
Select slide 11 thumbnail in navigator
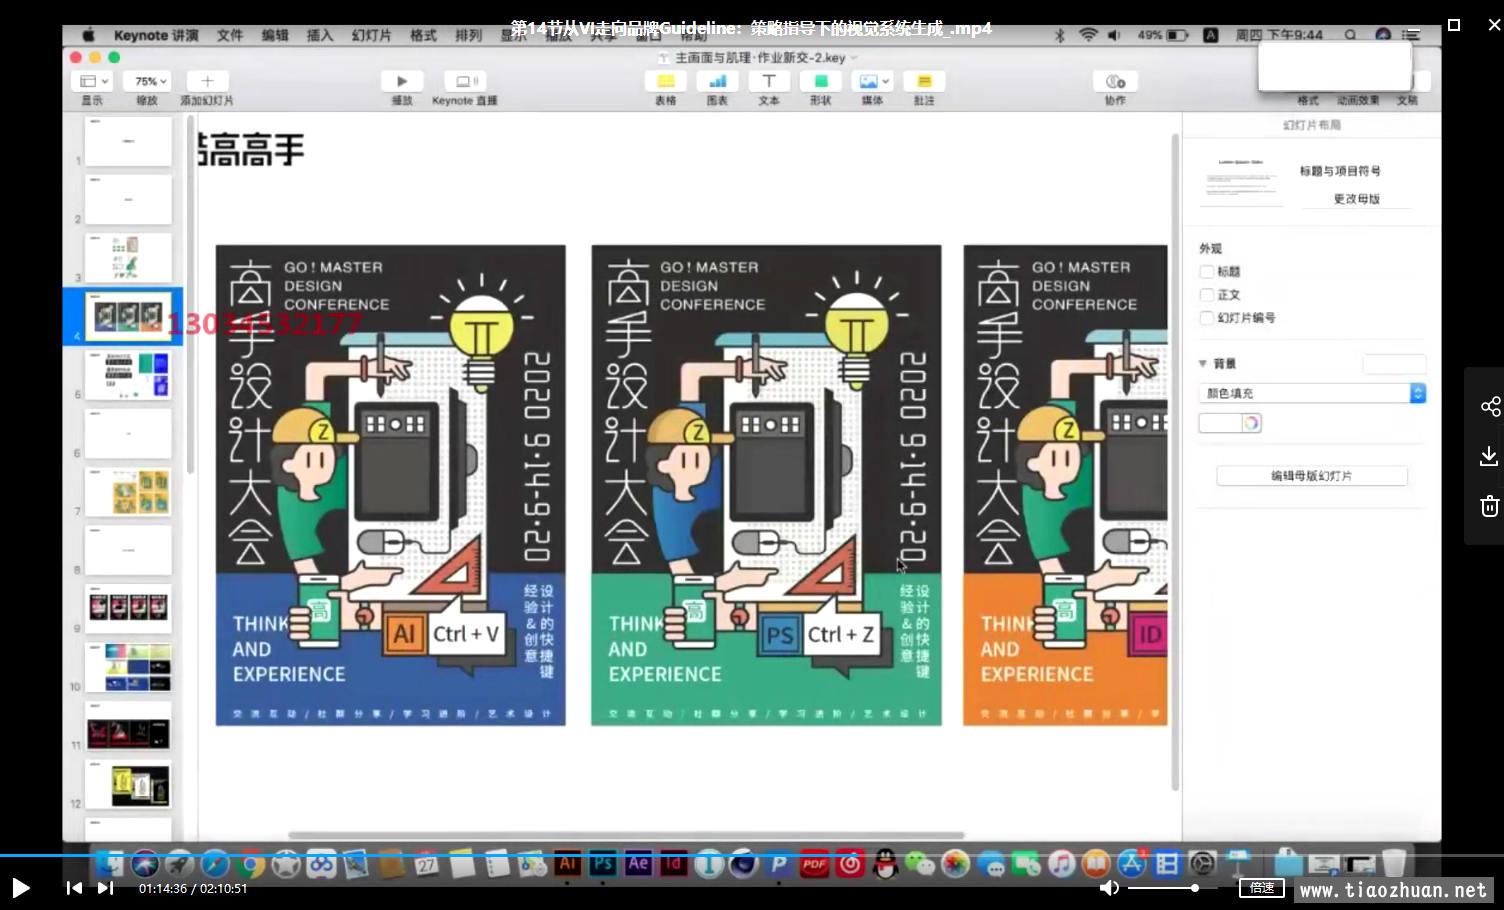128,726
